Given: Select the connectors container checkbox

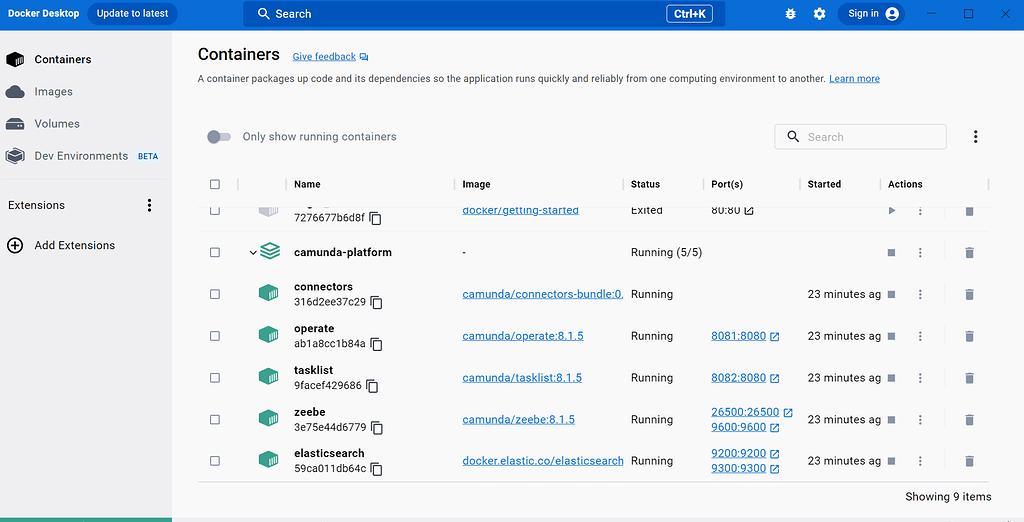Looking at the screenshot, I should coord(215,295).
